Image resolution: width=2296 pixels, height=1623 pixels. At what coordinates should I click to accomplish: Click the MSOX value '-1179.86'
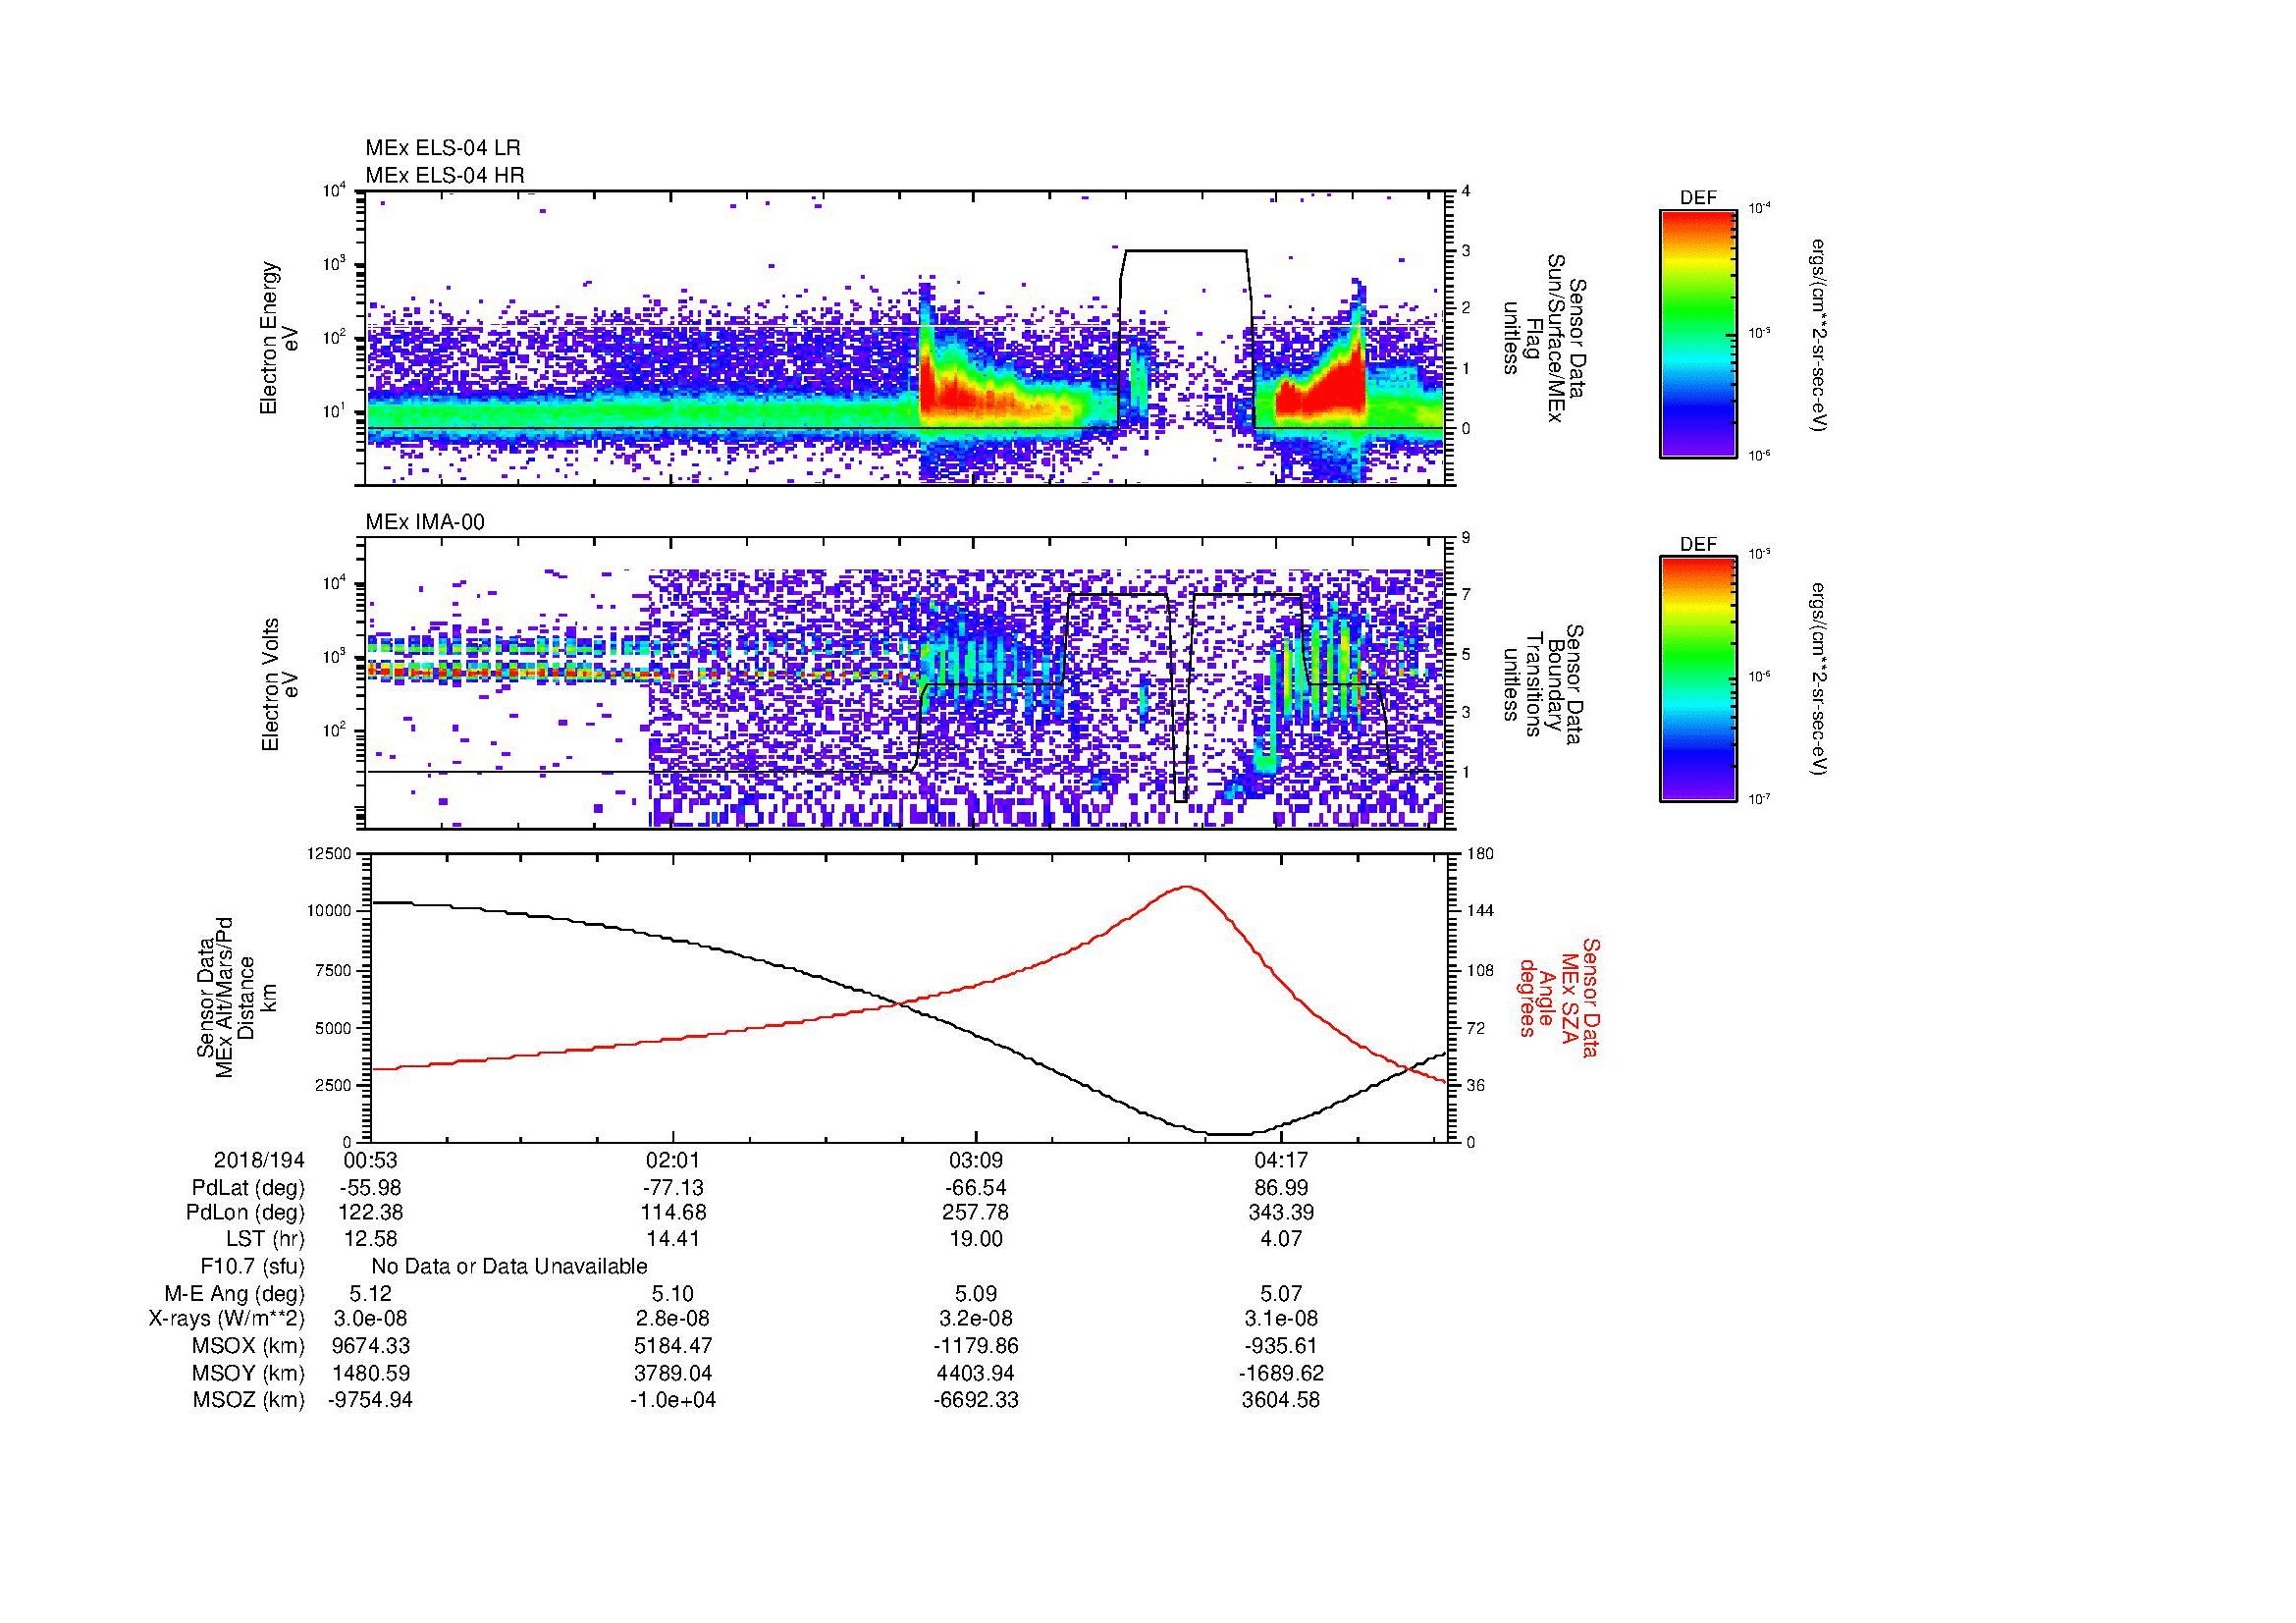tap(975, 1346)
